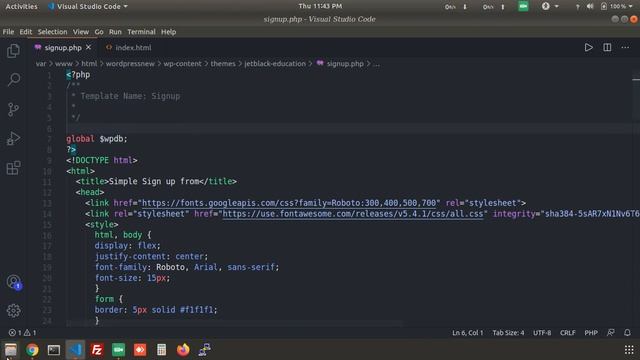Open the View menu
This screenshot has width=640, height=360.
coord(81,32)
